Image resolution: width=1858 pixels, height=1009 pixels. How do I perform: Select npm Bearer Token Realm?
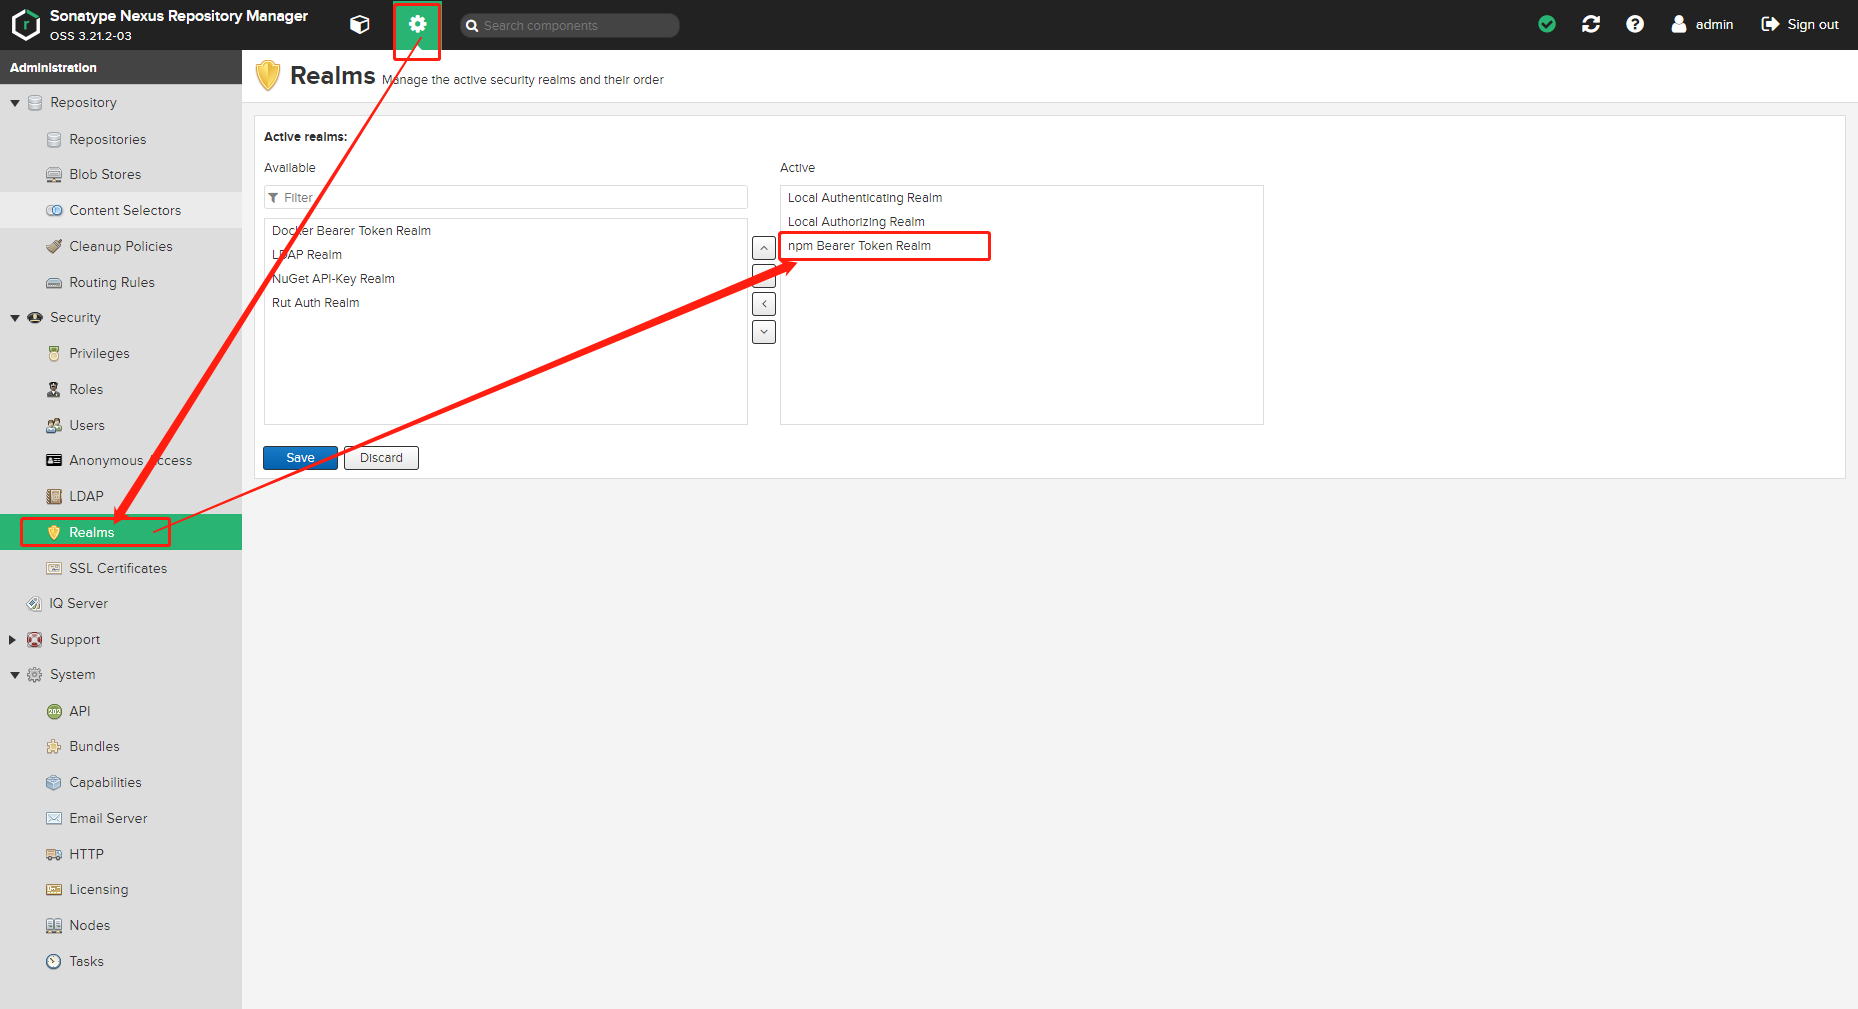point(1022,246)
